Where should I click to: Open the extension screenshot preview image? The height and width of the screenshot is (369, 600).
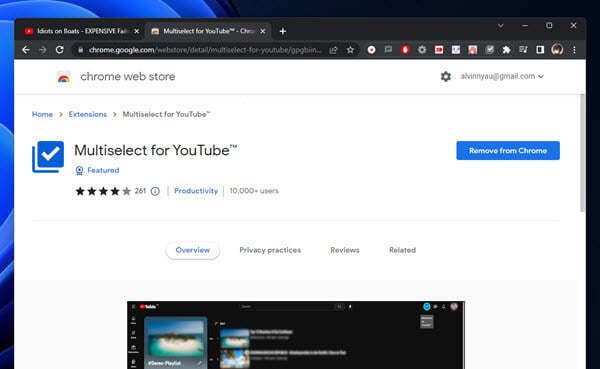click(296, 335)
